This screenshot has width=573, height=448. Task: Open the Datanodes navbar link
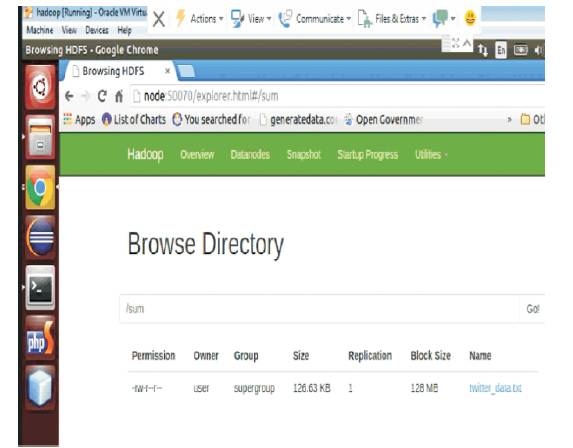coord(250,155)
